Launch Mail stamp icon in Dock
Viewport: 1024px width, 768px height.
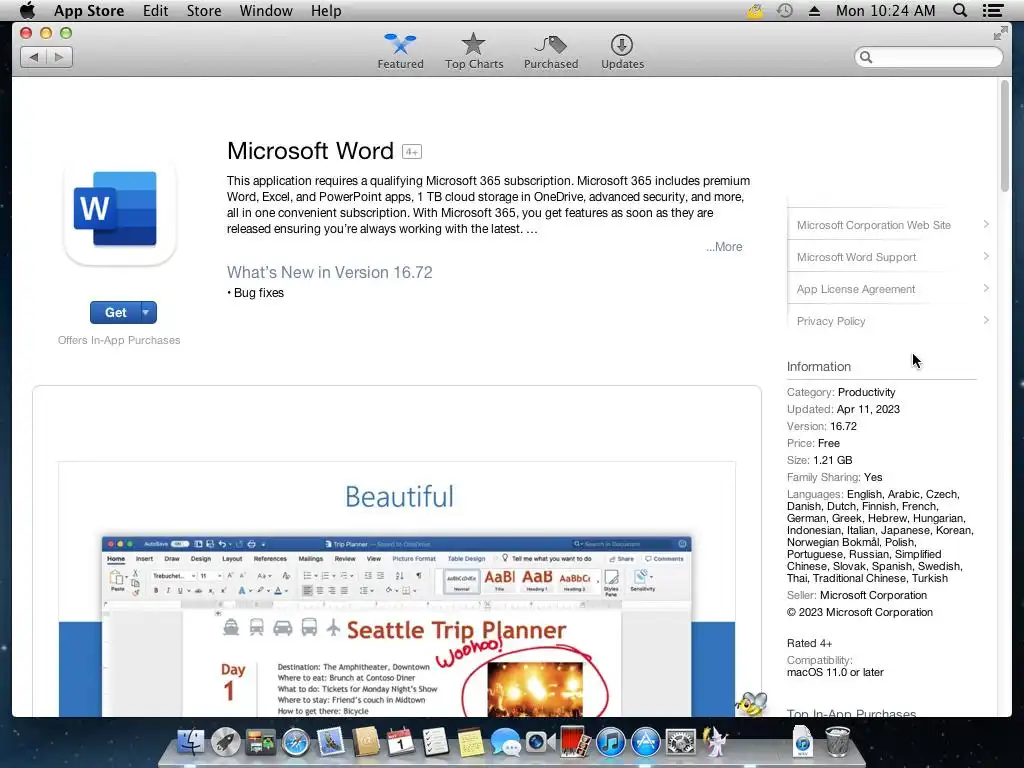pos(330,743)
